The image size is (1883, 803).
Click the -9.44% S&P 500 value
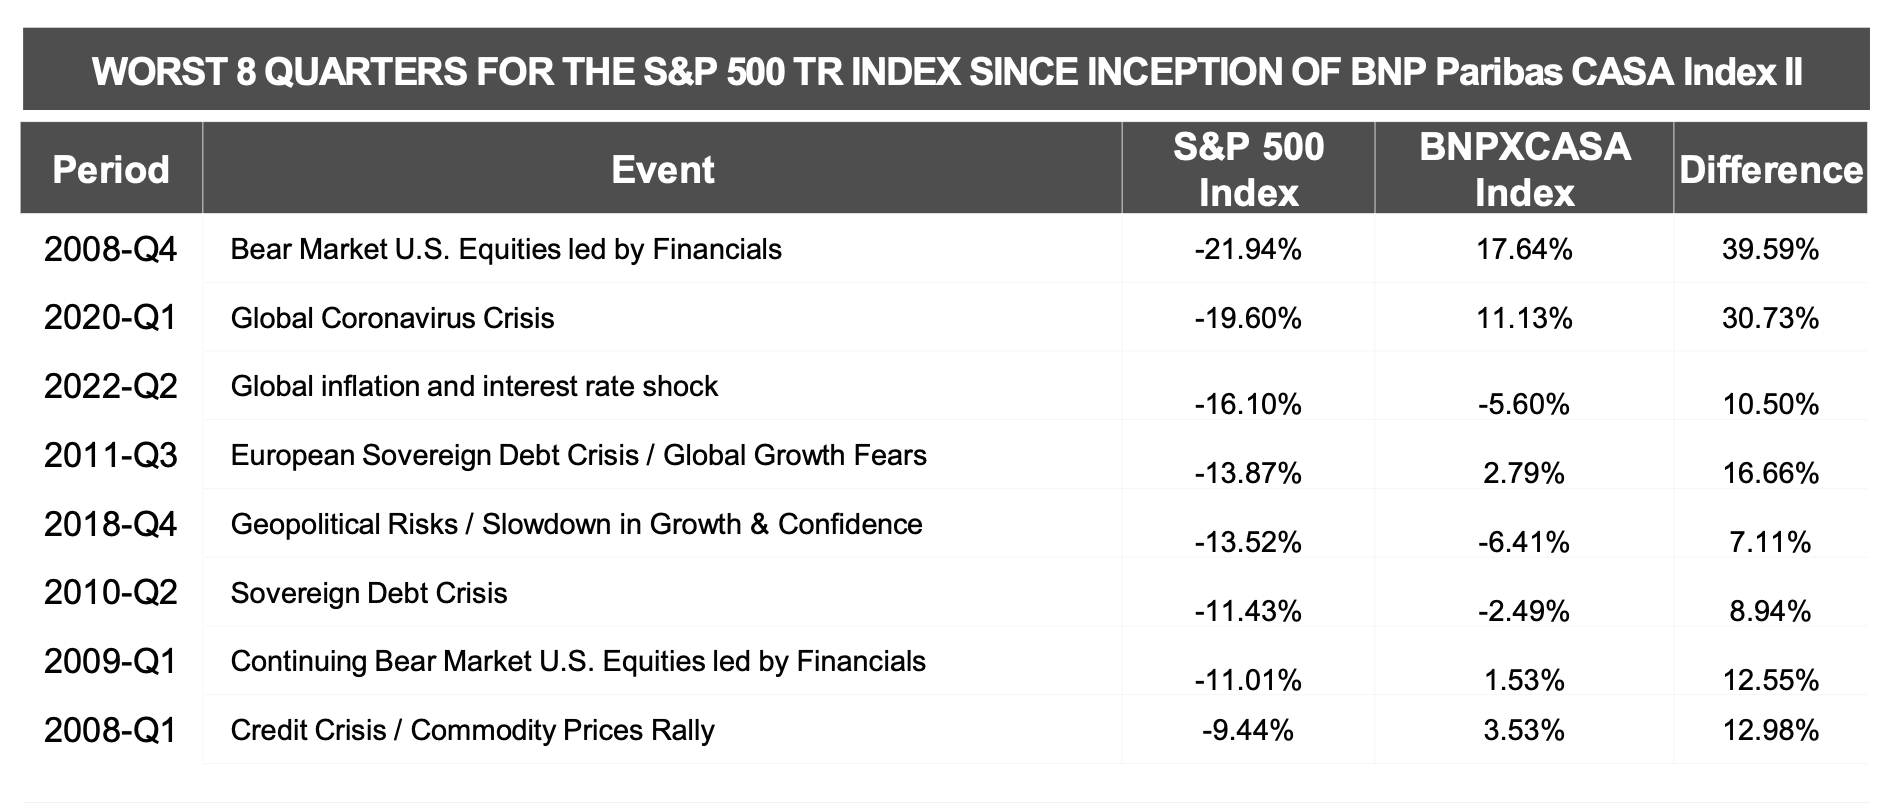click(1248, 730)
